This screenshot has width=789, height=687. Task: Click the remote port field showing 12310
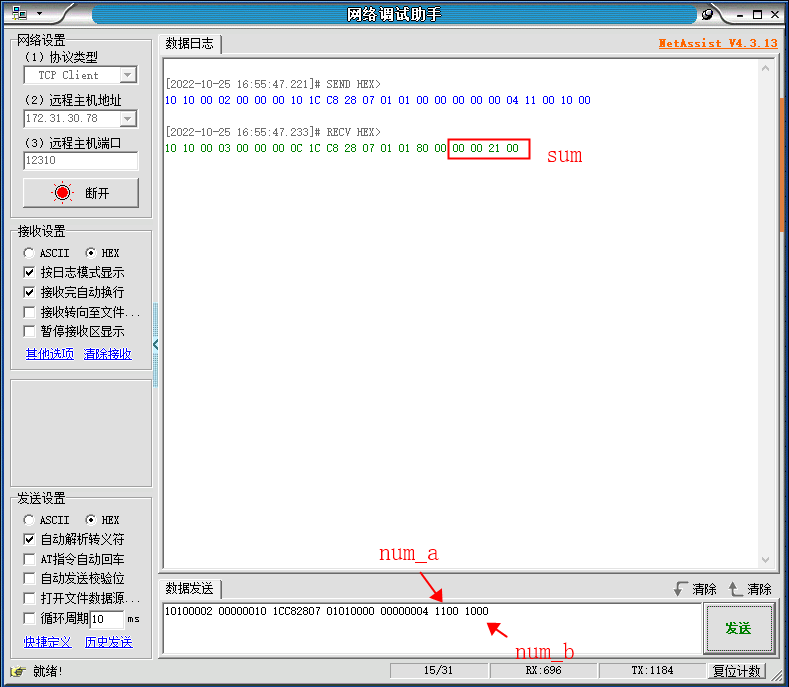click(80, 160)
